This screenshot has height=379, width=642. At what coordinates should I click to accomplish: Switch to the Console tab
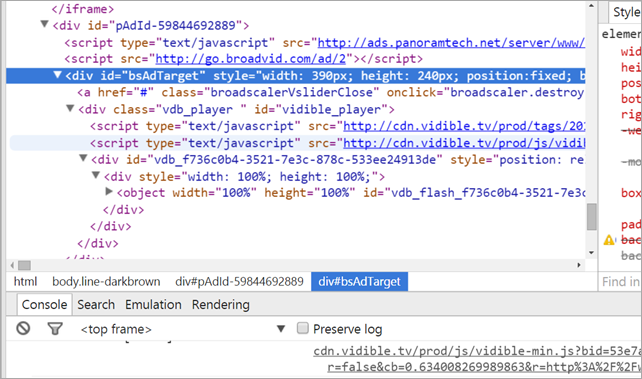pos(44,305)
